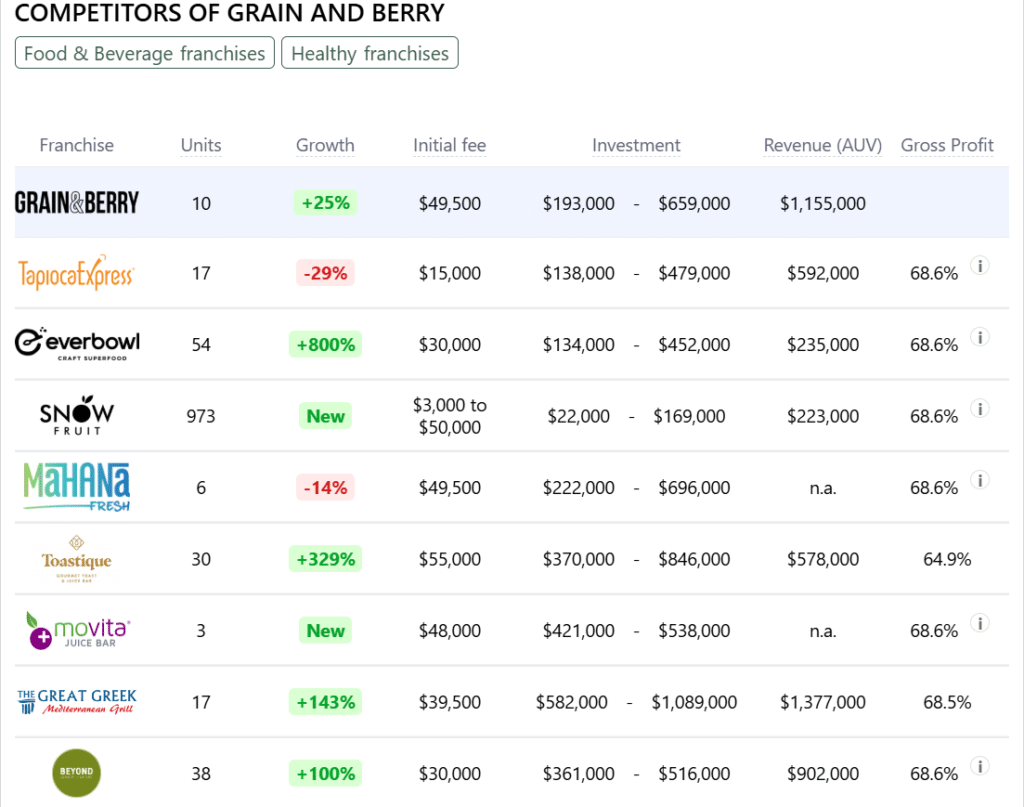Viewport: 1024px width, 807px height.
Task: Open The Great Greek franchise logo
Action: pos(76,702)
